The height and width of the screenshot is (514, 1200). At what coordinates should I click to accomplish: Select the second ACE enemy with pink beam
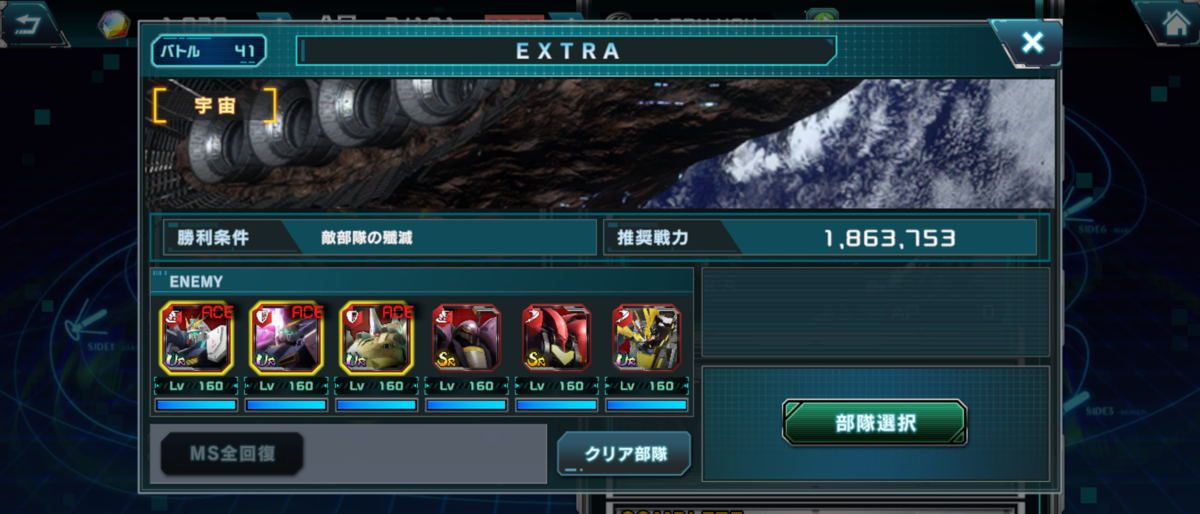coord(287,338)
